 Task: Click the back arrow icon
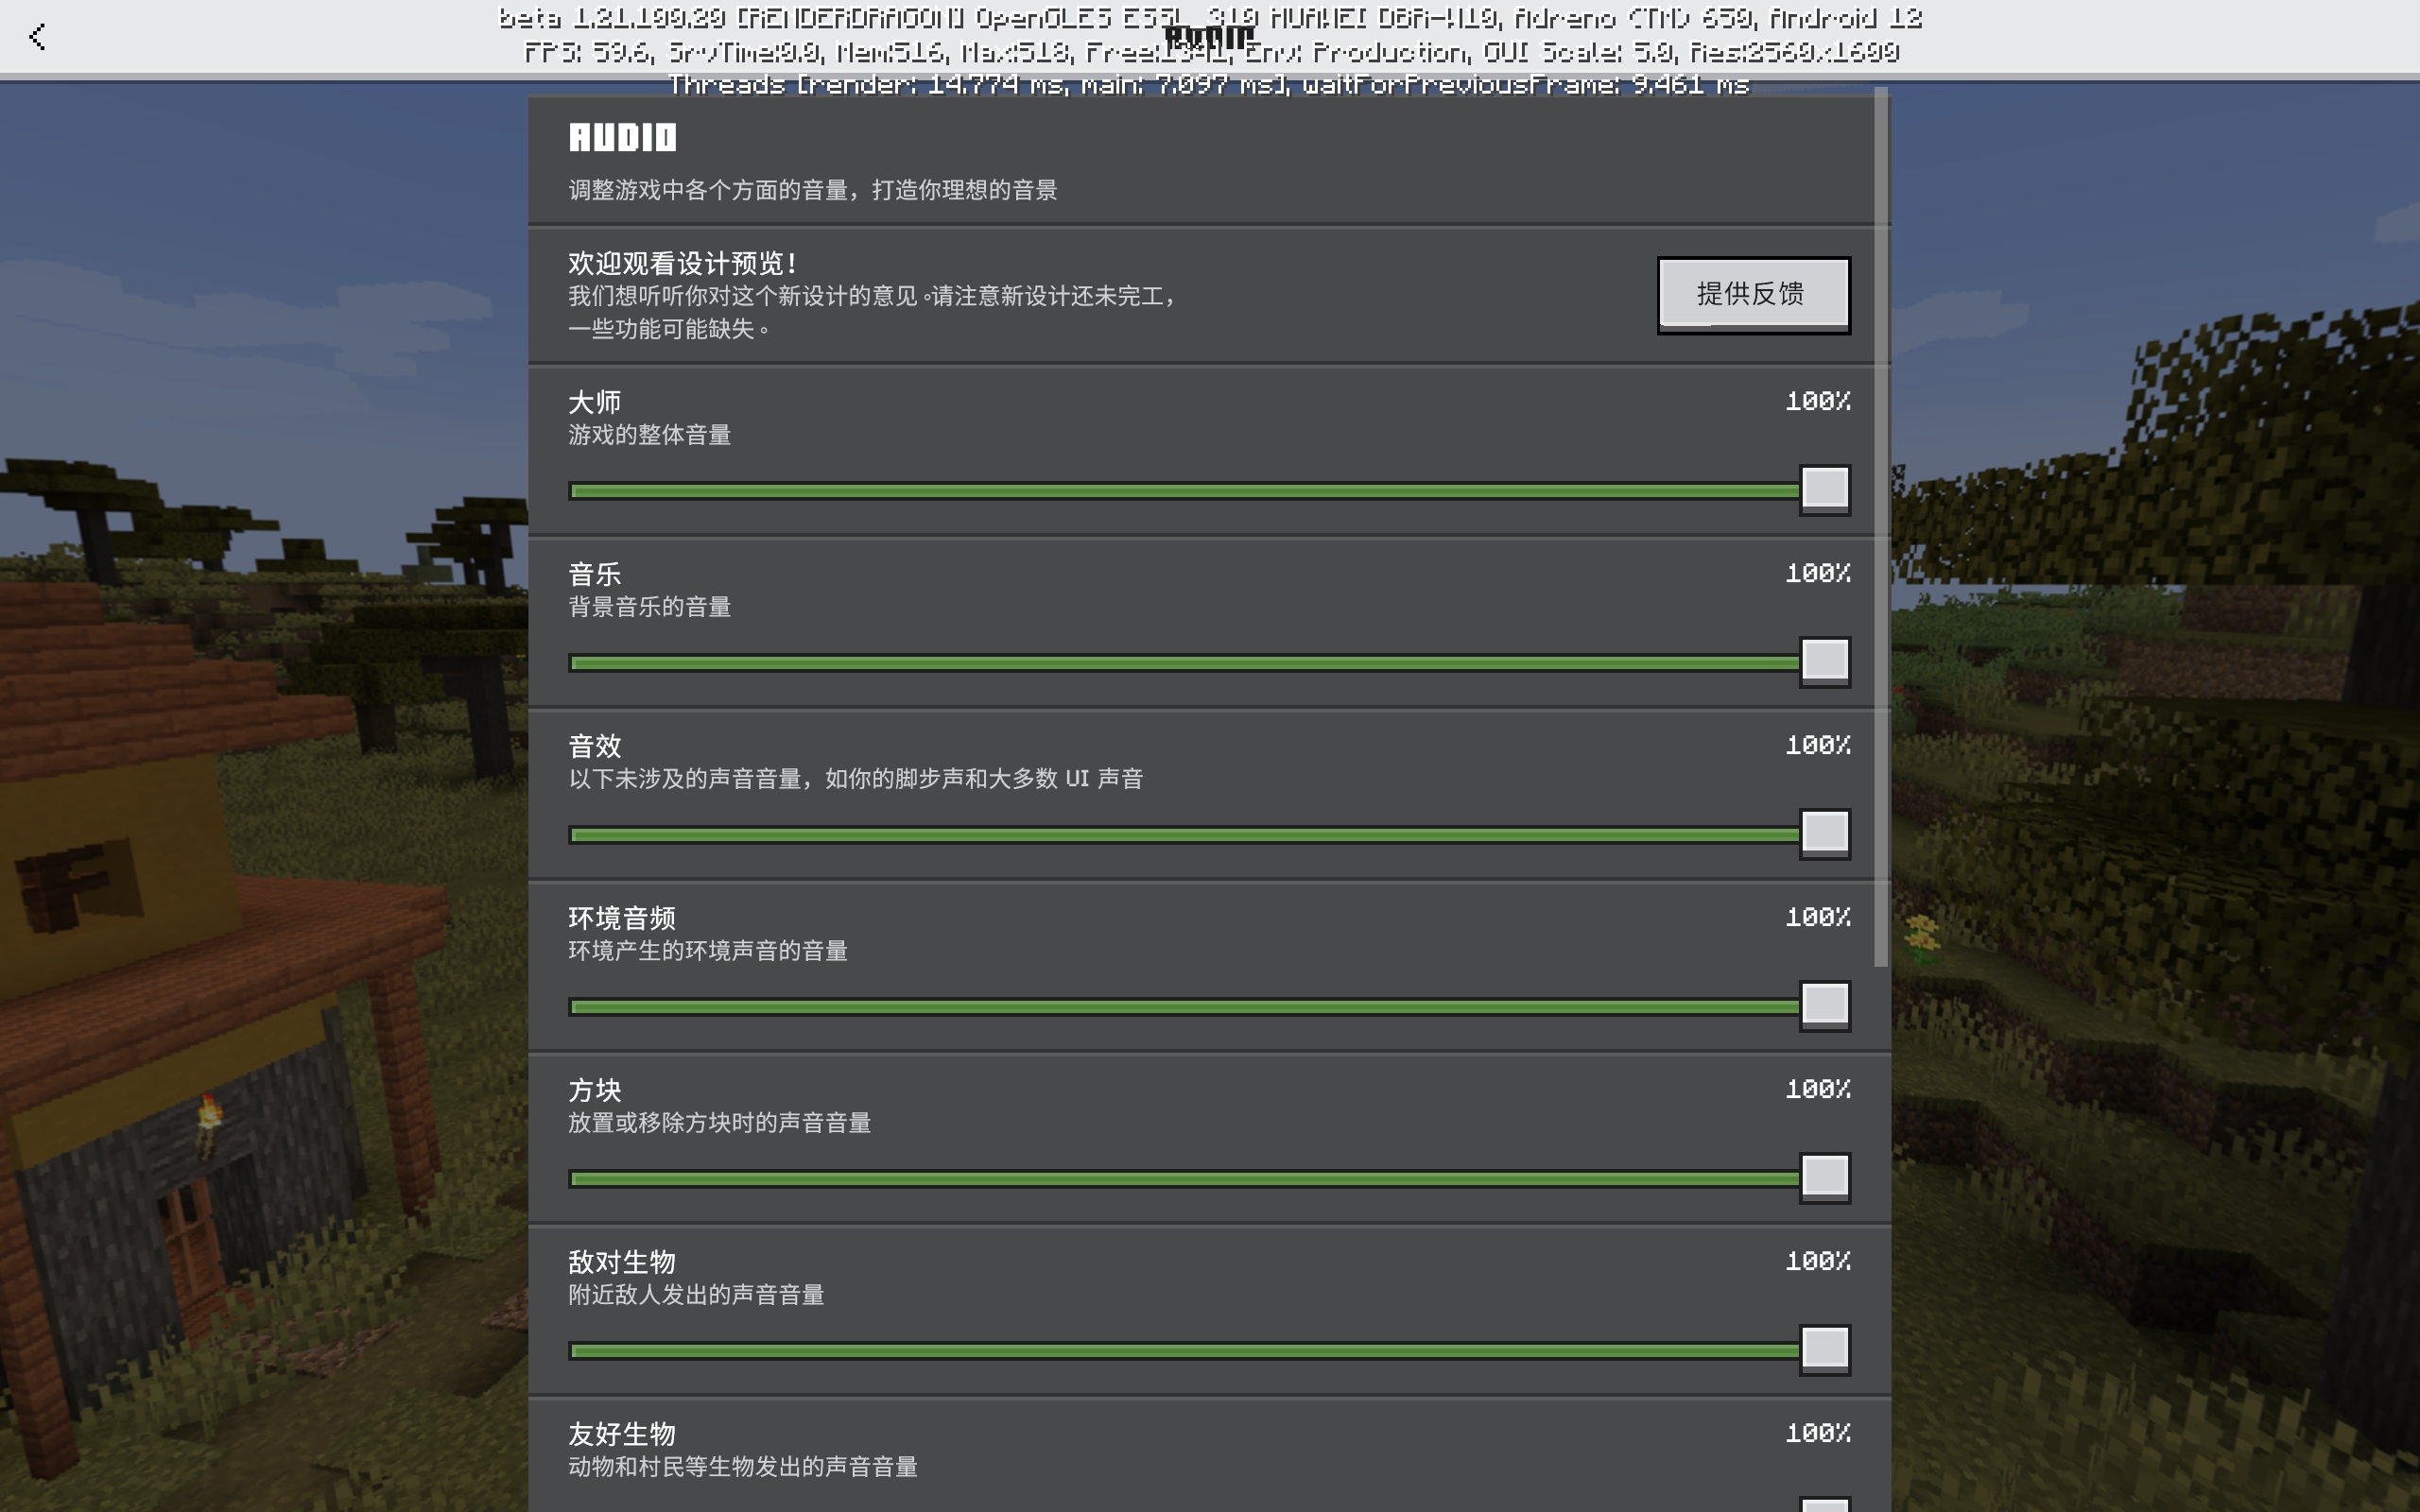pyautogui.click(x=37, y=37)
